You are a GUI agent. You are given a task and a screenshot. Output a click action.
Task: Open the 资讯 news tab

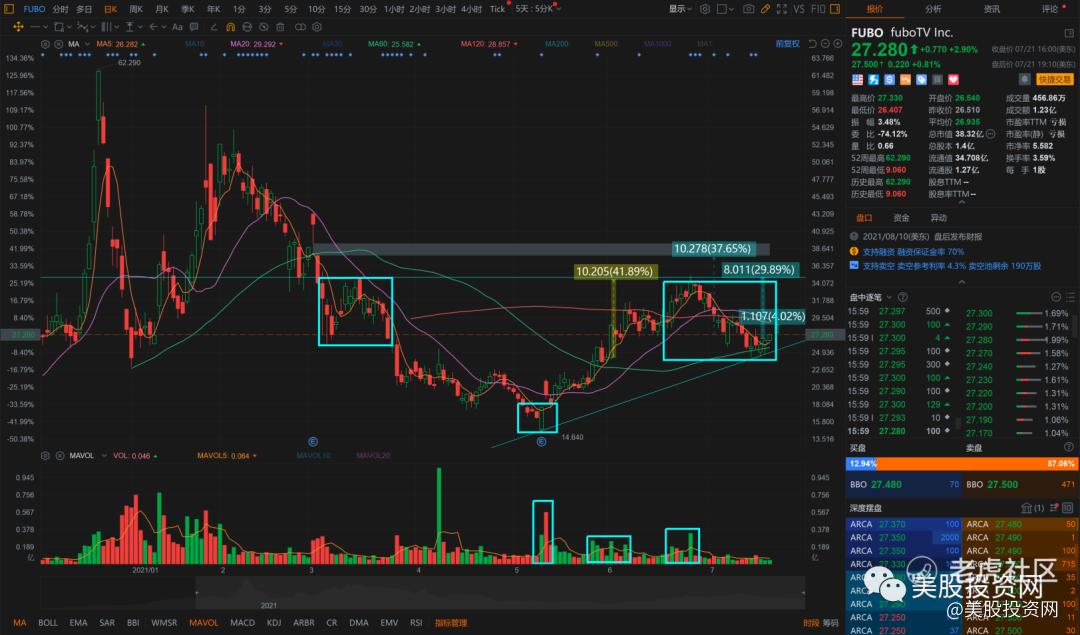[x=992, y=9]
